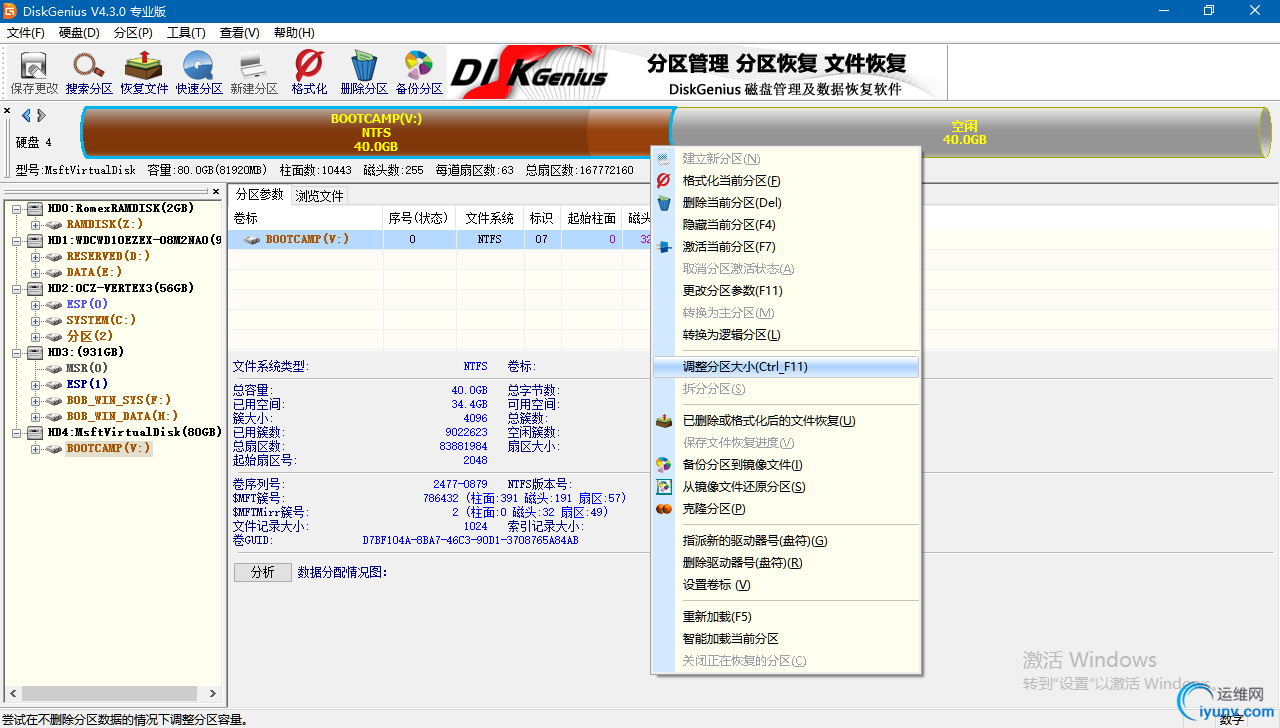Image resolution: width=1280 pixels, height=728 pixels.
Task: Select the BOOTCAMP(V:) NTFS partition bar
Action: (376, 132)
